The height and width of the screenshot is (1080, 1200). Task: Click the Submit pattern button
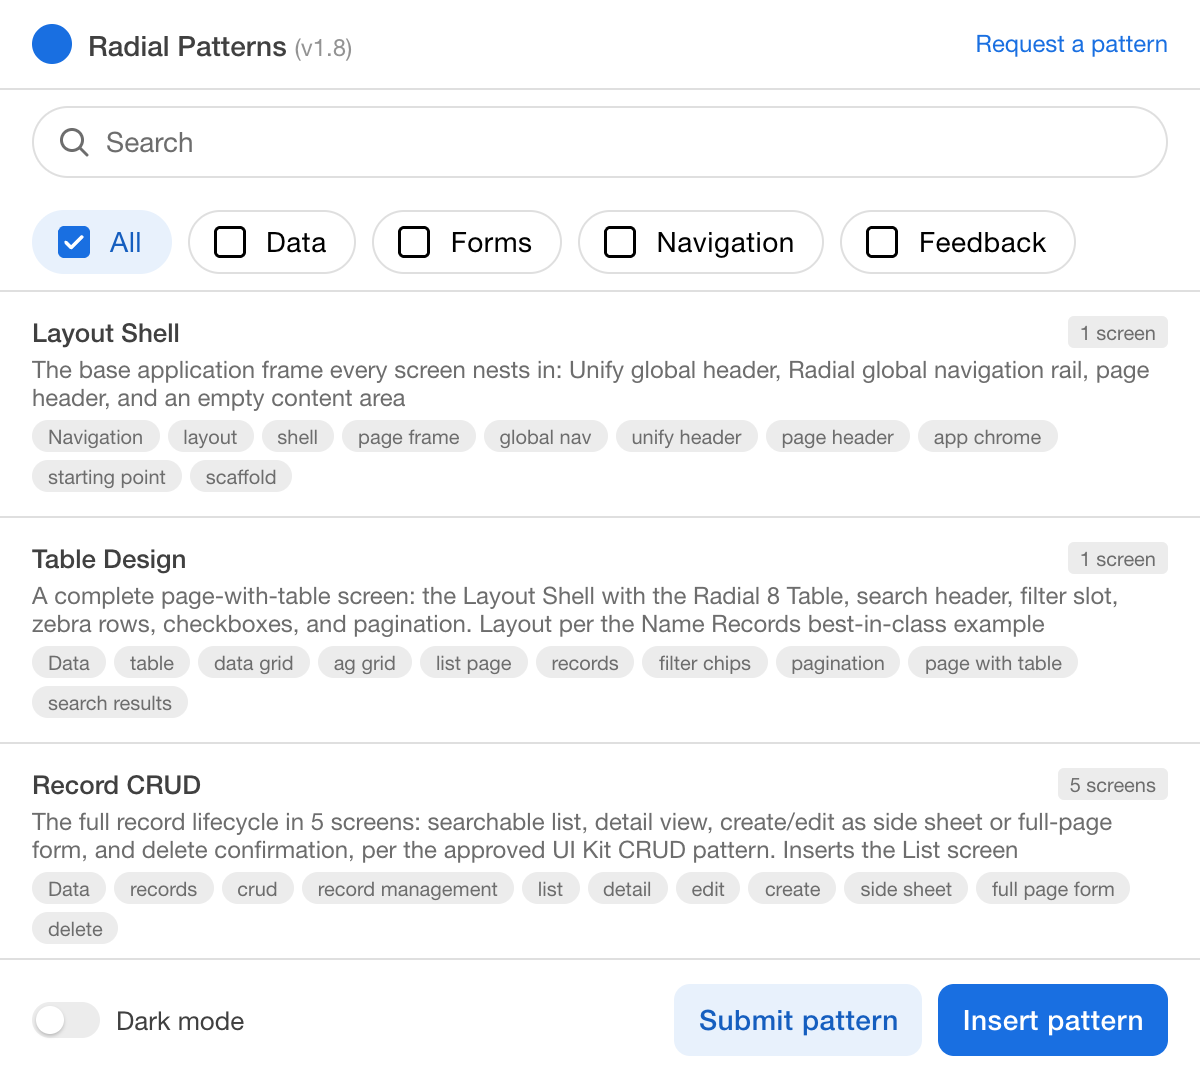(x=798, y=1020)
